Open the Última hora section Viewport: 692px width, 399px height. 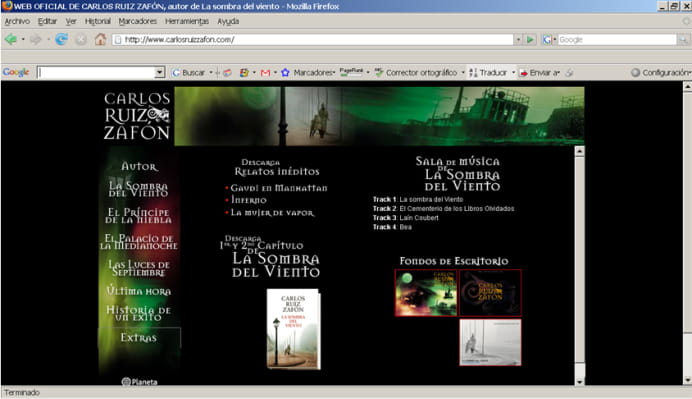139,291
